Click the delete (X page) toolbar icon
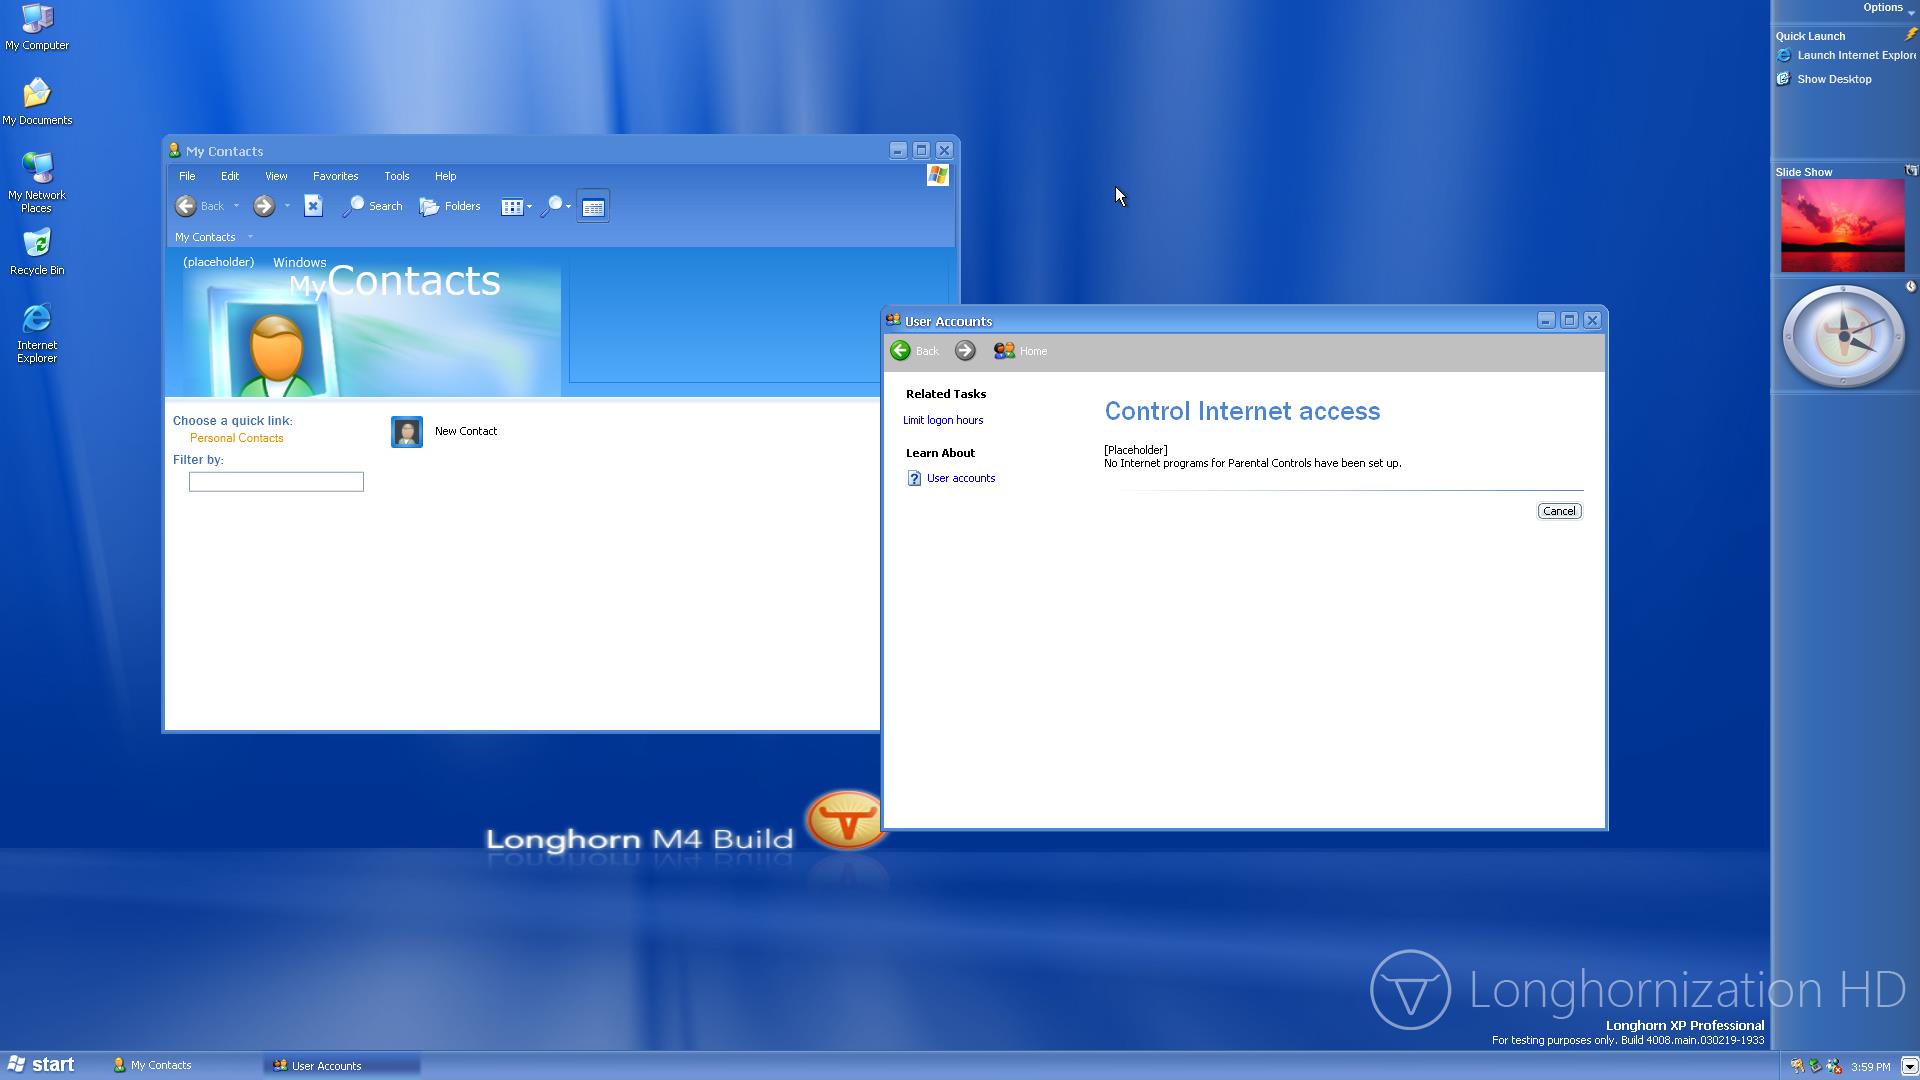 313,206
